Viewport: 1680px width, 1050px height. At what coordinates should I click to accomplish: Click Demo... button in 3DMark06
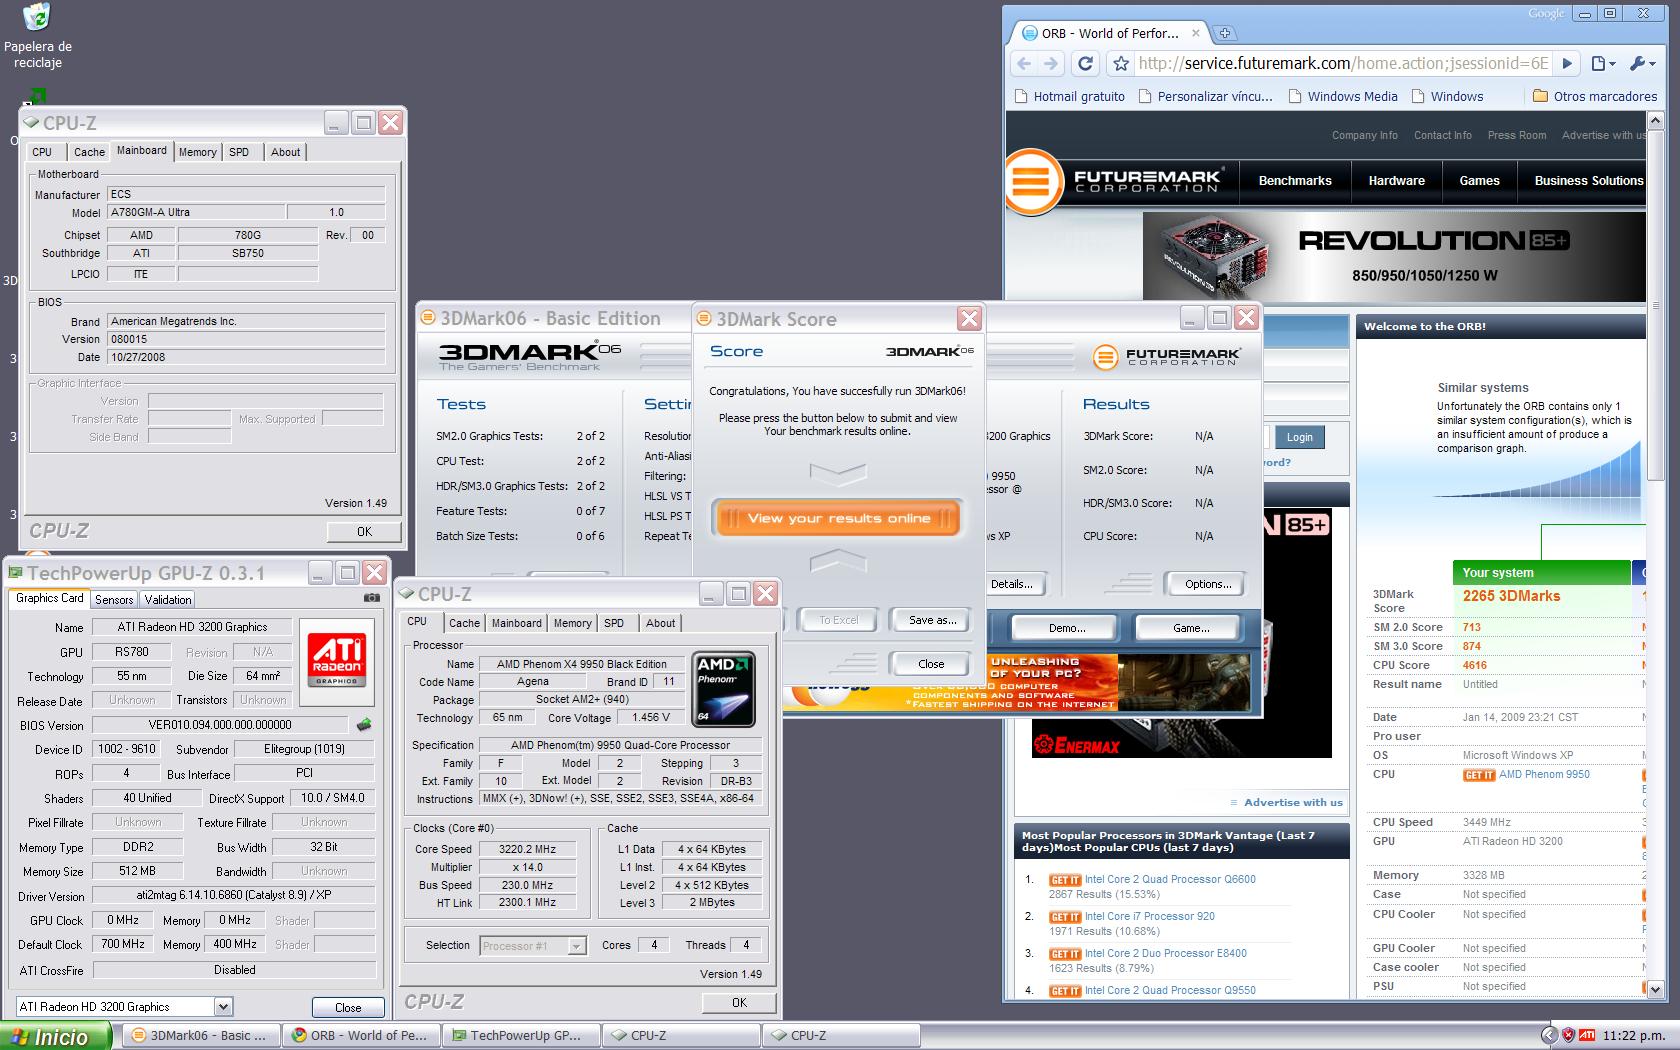coord(1067,628)
